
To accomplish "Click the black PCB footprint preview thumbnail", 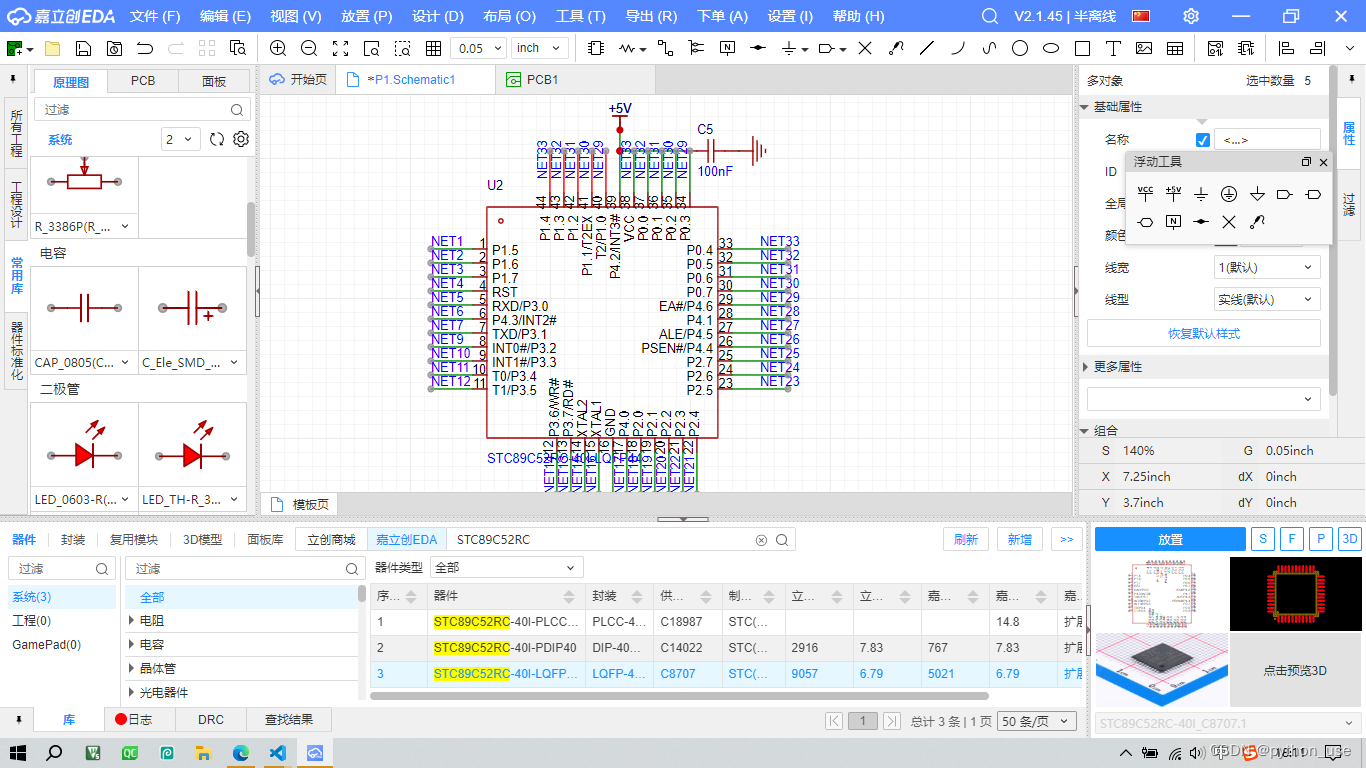I will [1295, 594].
